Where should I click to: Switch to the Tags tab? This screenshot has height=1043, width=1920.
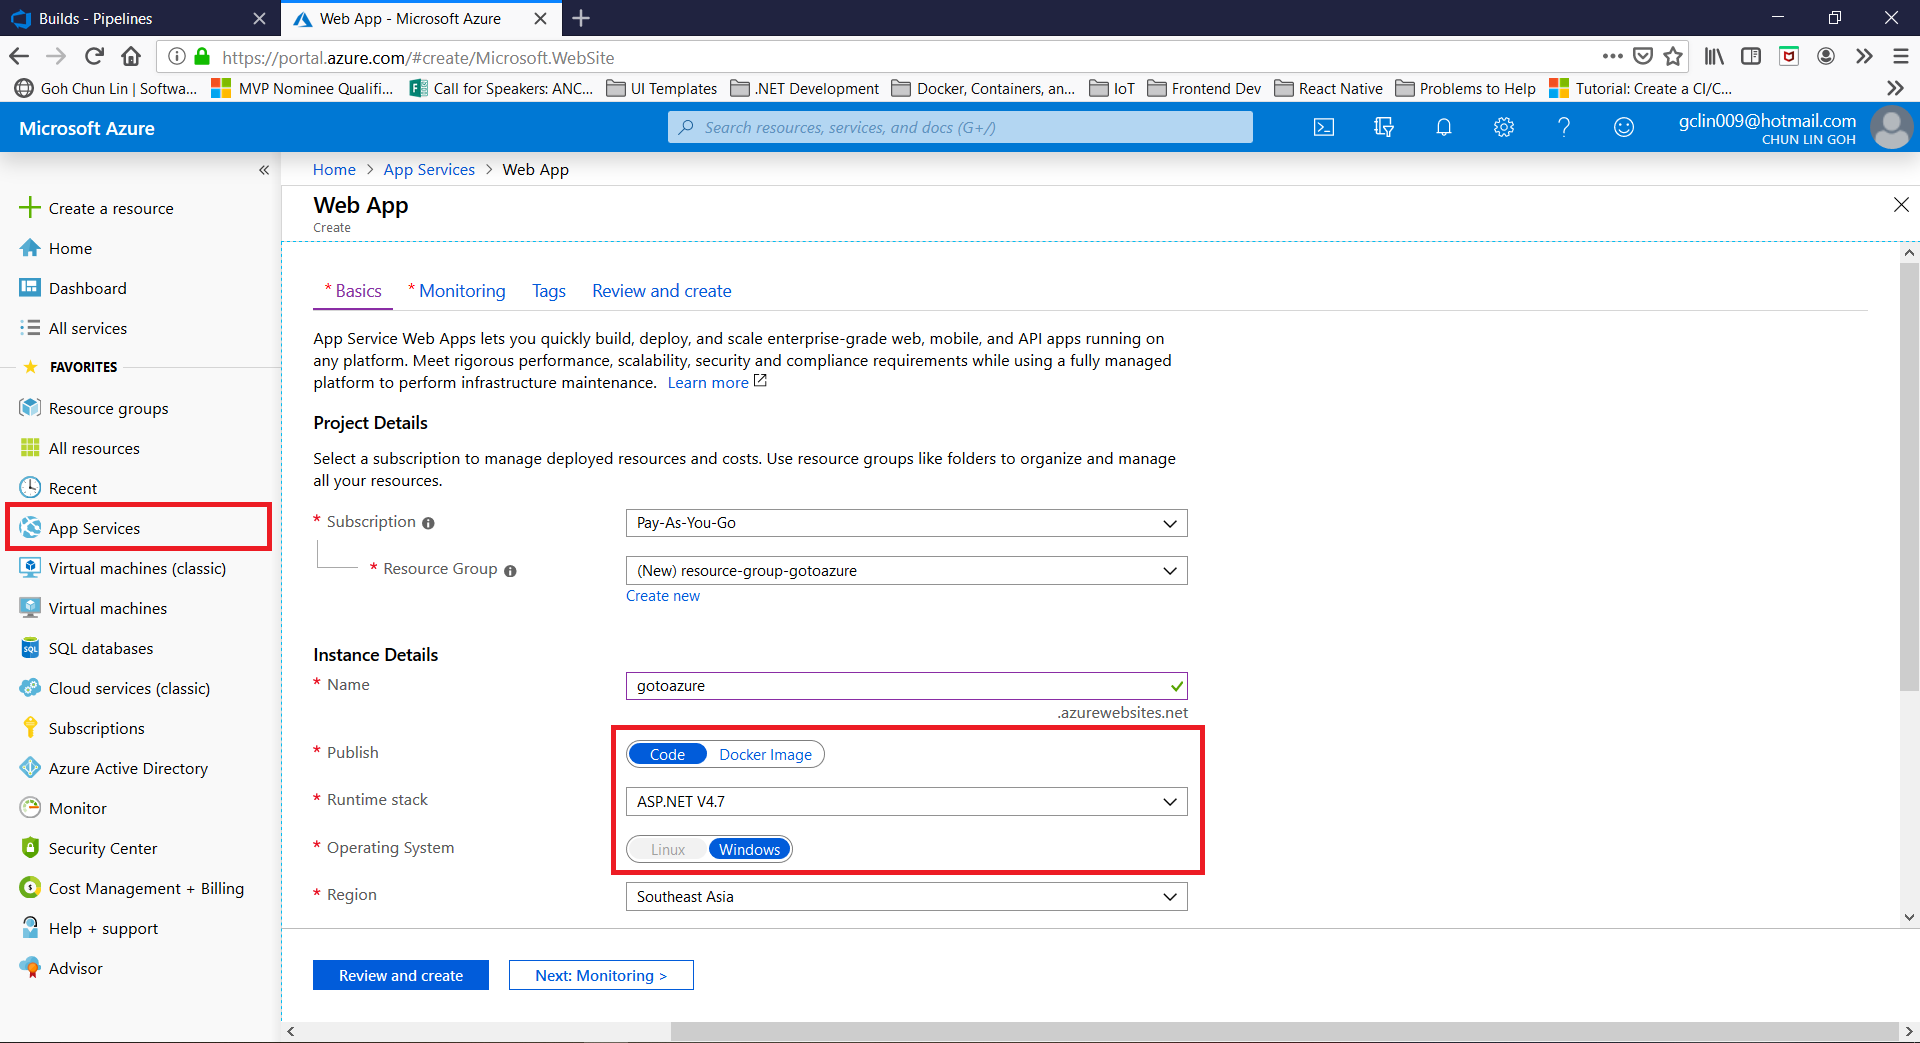(549, 291)
